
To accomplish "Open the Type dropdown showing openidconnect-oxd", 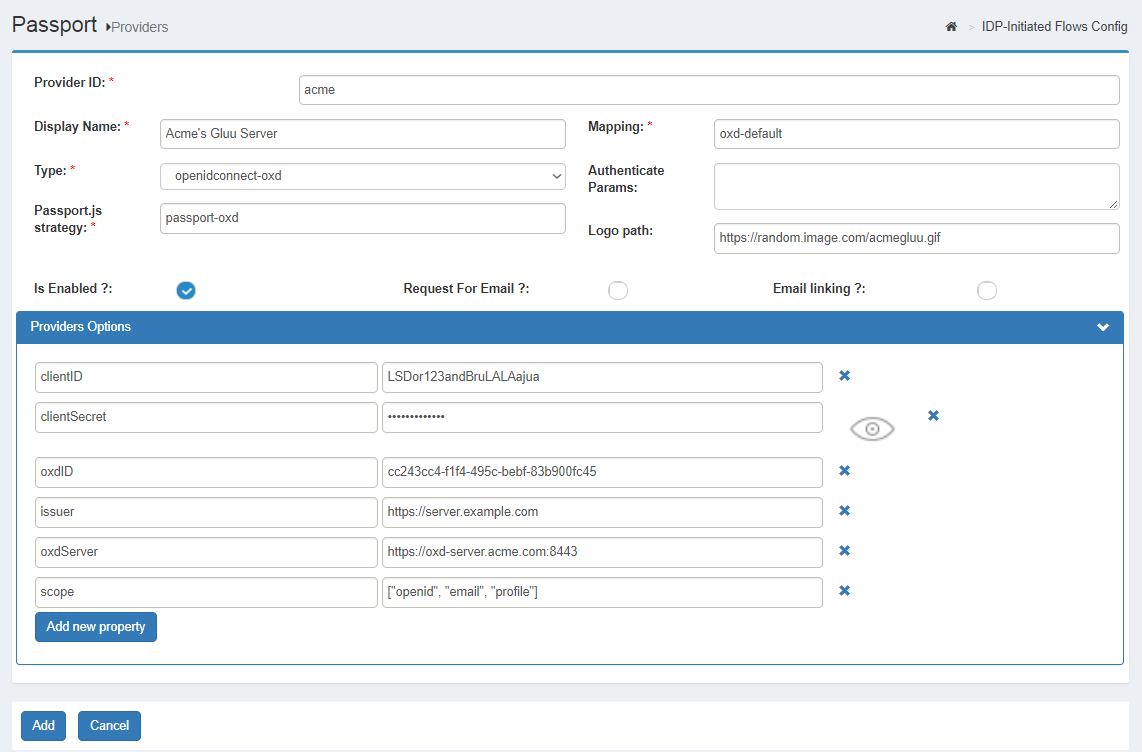I will pos(362,176).
